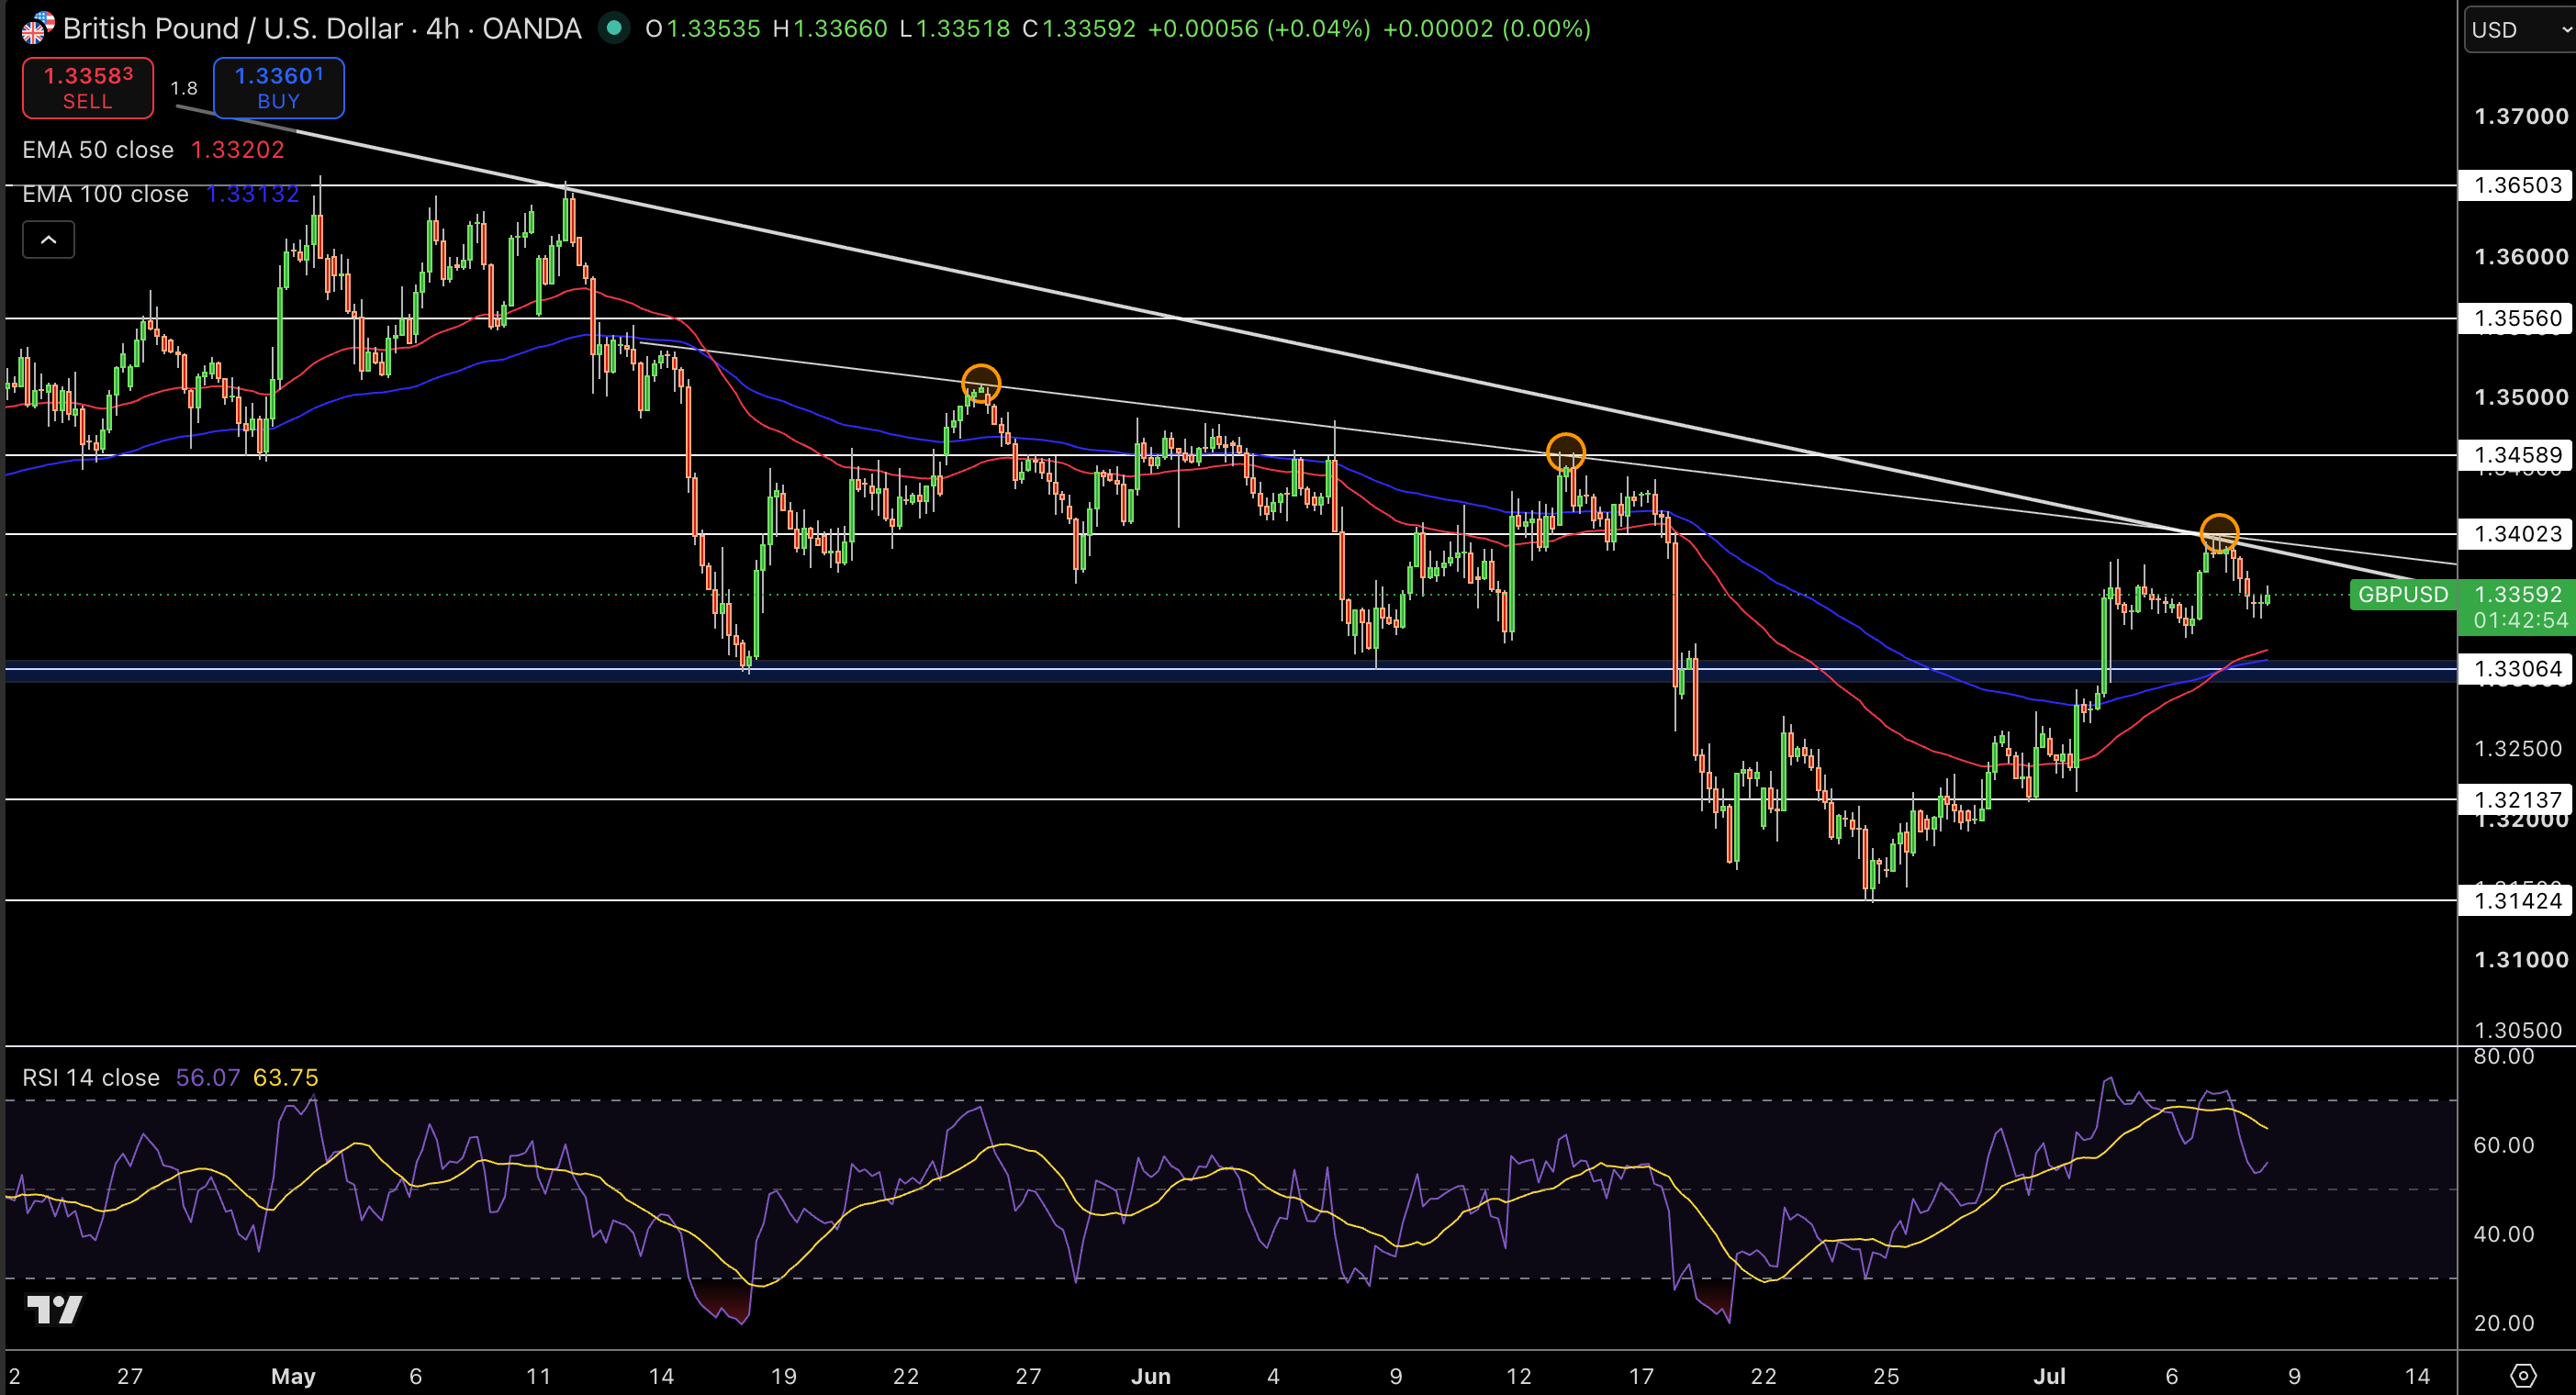Click the 1.32137 price line label

tap(2516, 799)
